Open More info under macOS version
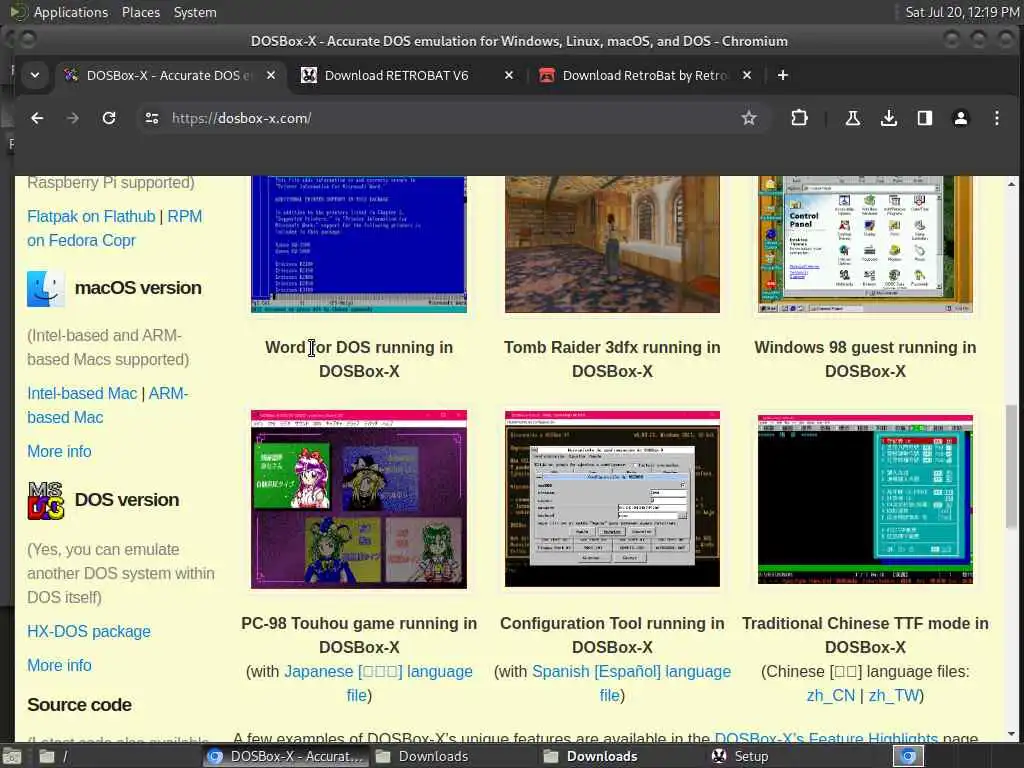Image resolution: width=1024 pixels, height=768 pixels. [59, 451]
